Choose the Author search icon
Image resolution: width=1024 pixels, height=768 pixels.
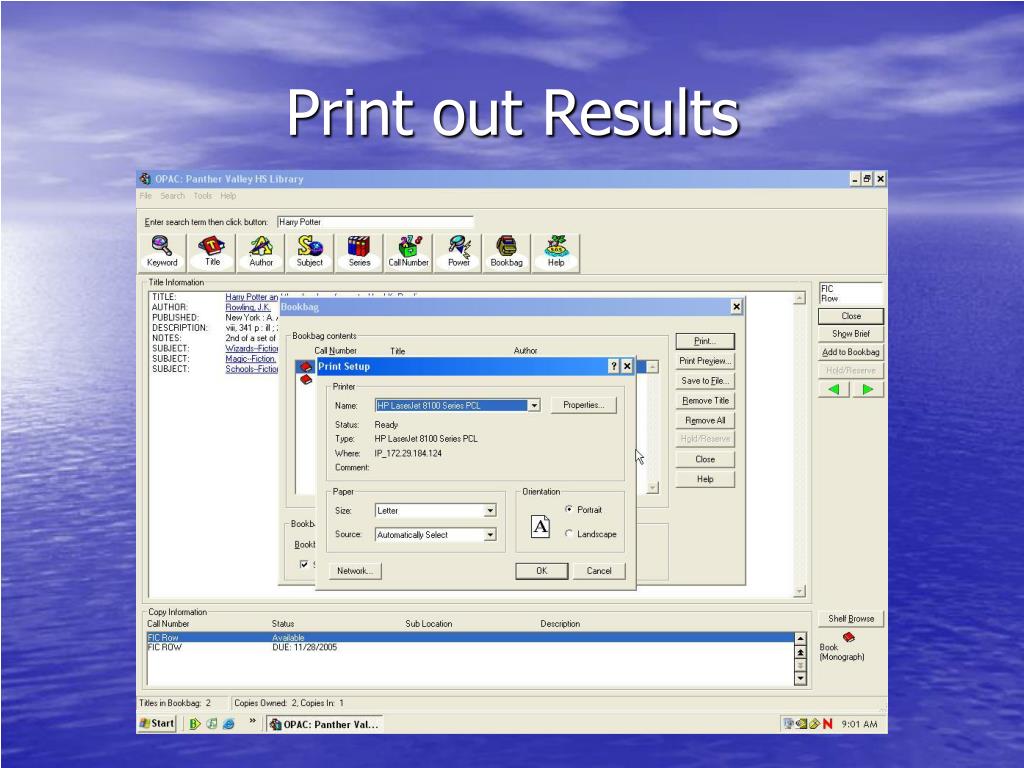(261, 252)
